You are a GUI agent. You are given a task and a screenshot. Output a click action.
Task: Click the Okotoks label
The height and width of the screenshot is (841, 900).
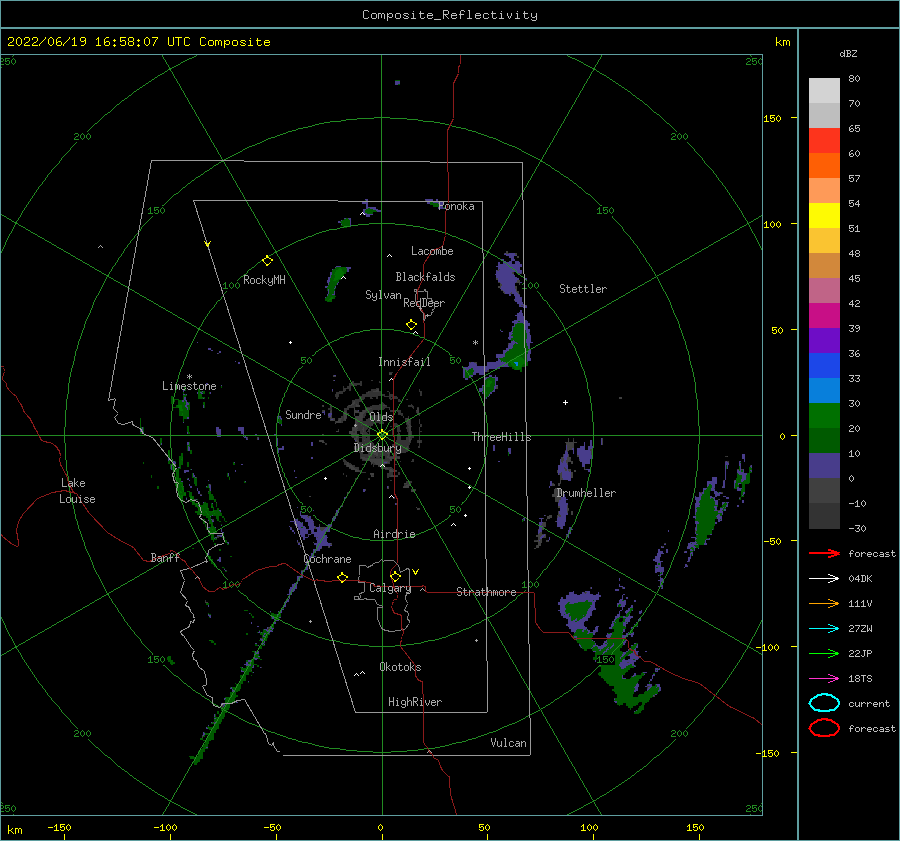(400, 667)
